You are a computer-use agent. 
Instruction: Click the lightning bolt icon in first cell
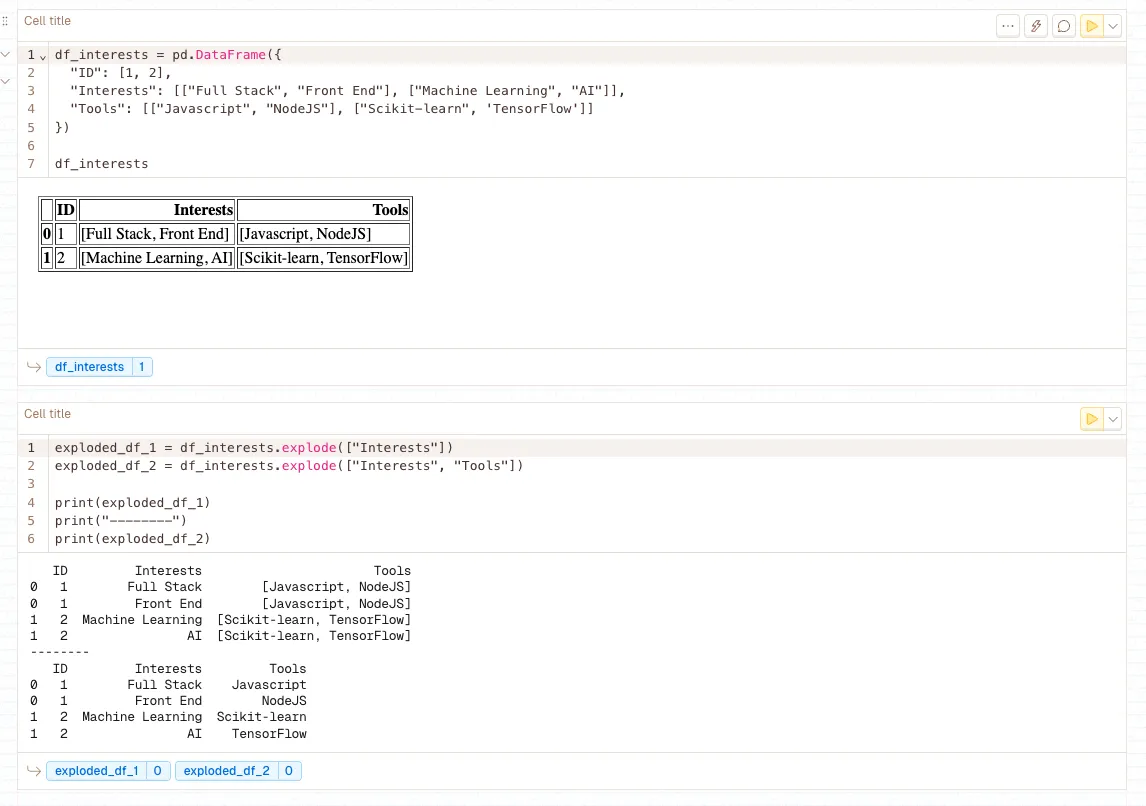(1036, 26)
